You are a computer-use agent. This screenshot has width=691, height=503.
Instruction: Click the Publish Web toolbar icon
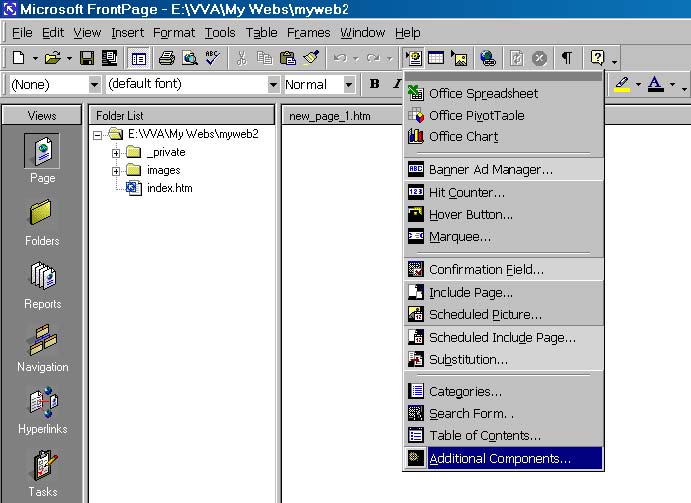coord(109,58)
